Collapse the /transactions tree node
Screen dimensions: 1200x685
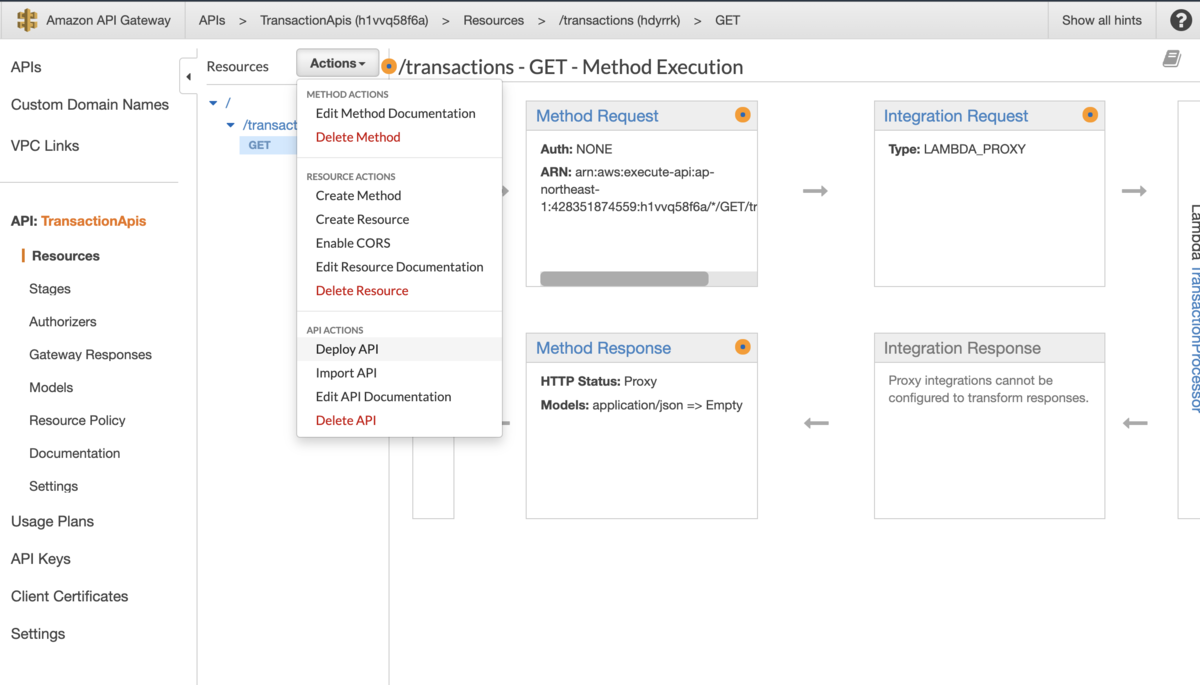click(x=231, y=126)
